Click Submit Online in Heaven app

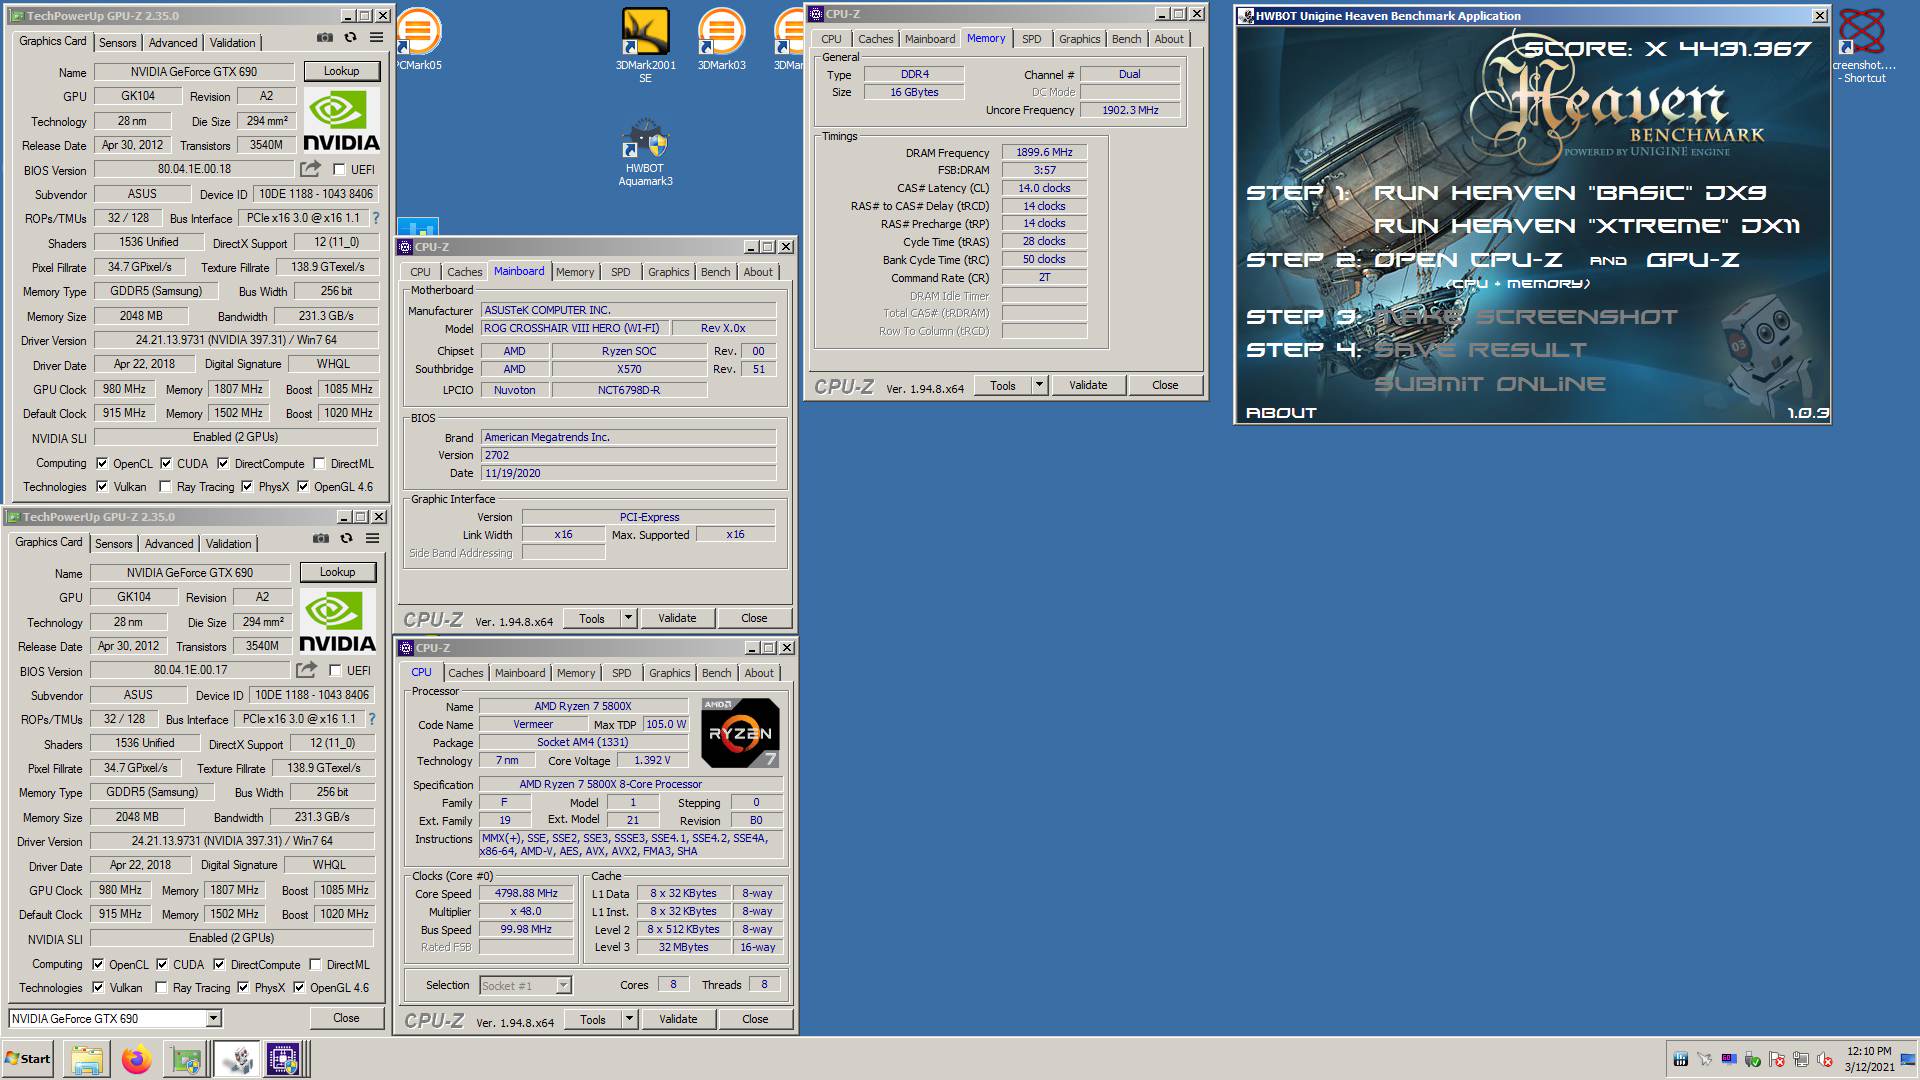coord(1490,384)
